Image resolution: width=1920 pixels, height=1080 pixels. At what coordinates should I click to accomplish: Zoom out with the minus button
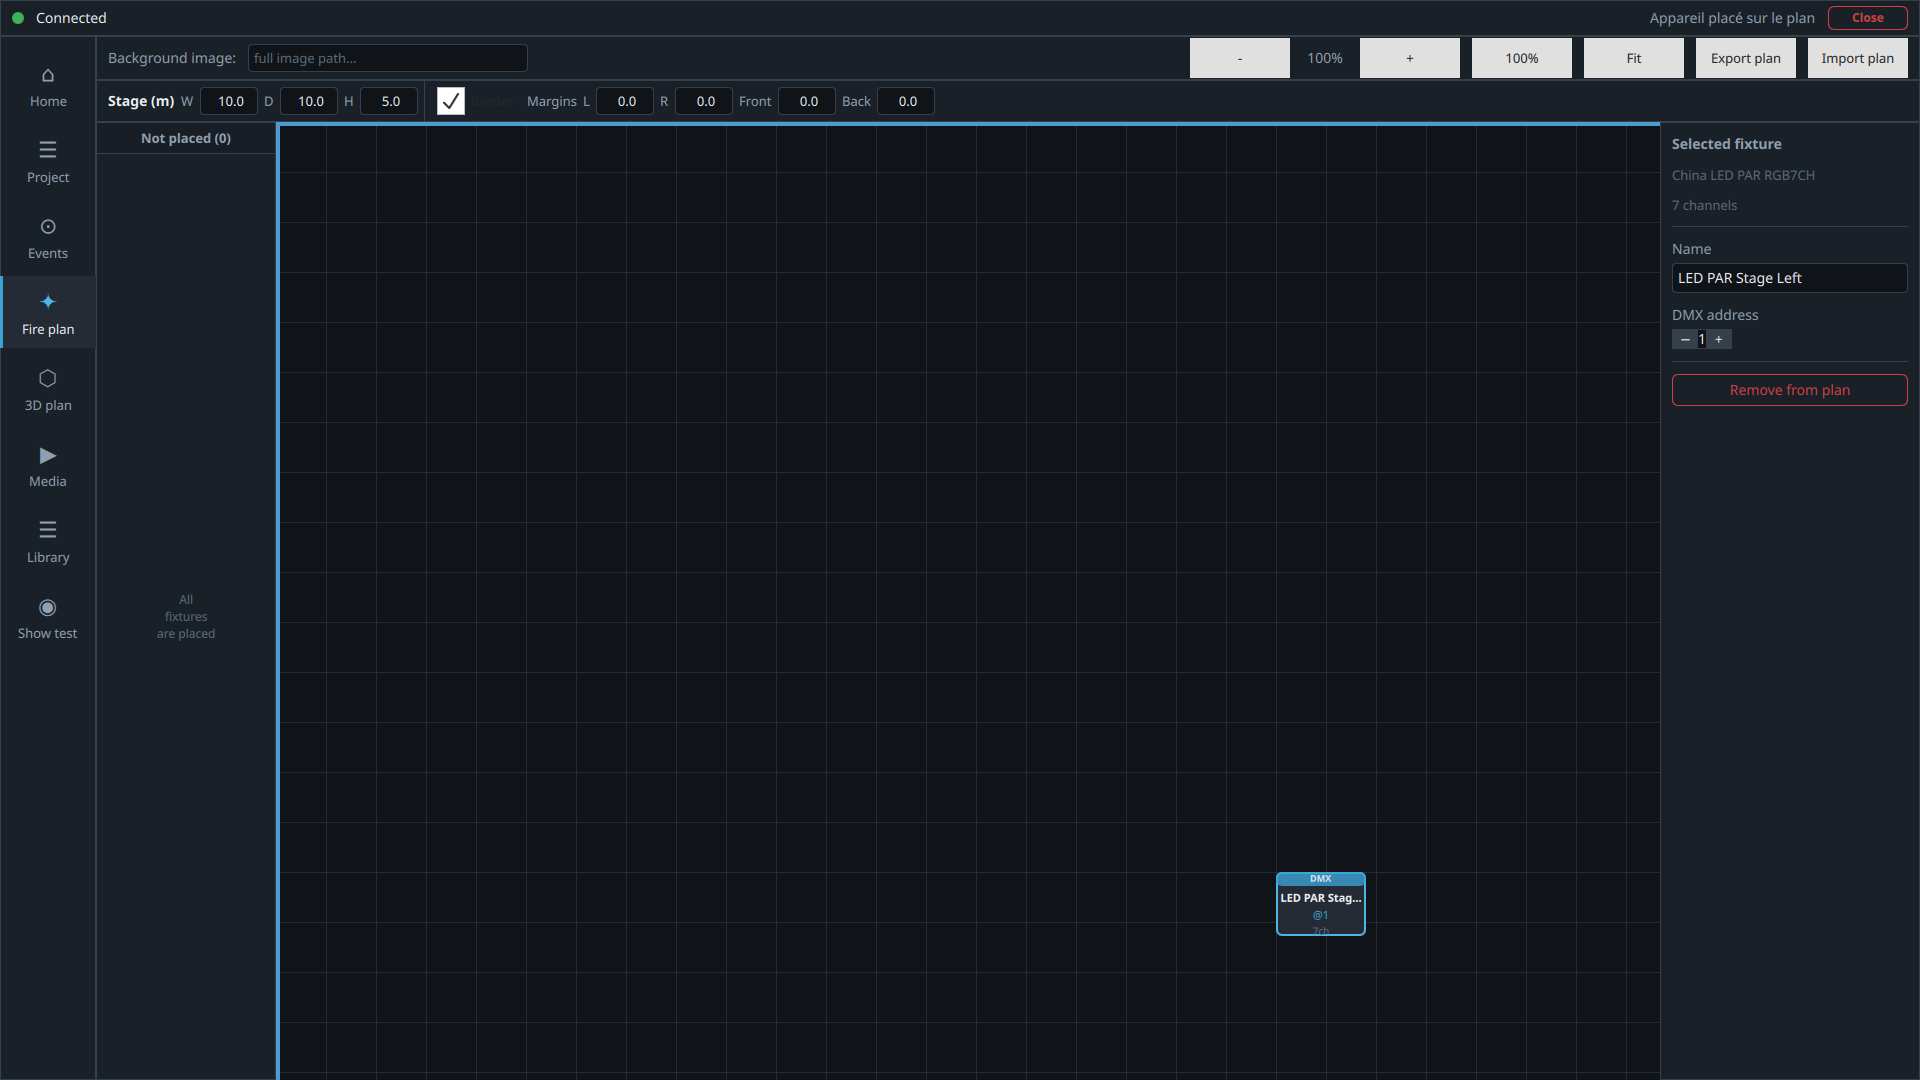pos(1240,58)
